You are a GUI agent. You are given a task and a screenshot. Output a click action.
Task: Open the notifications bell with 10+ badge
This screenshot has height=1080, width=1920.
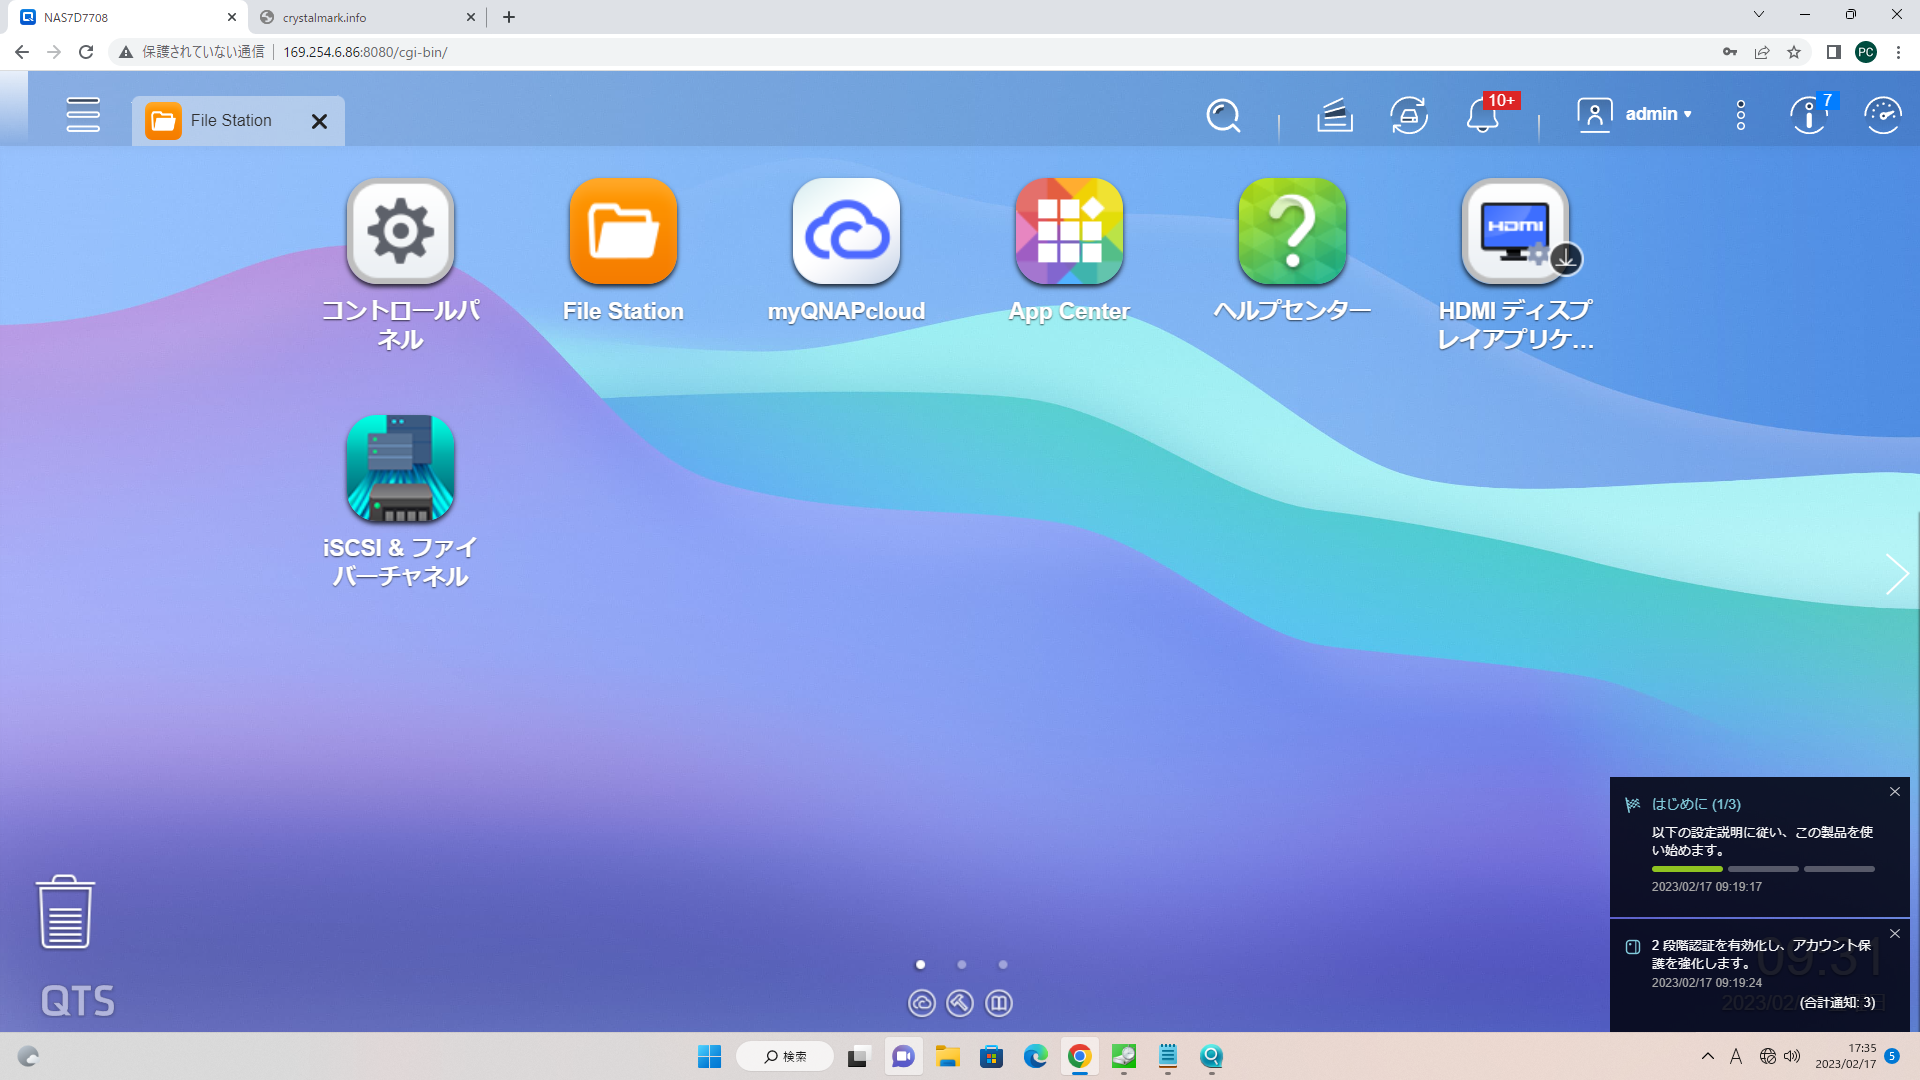point(1484,115)
